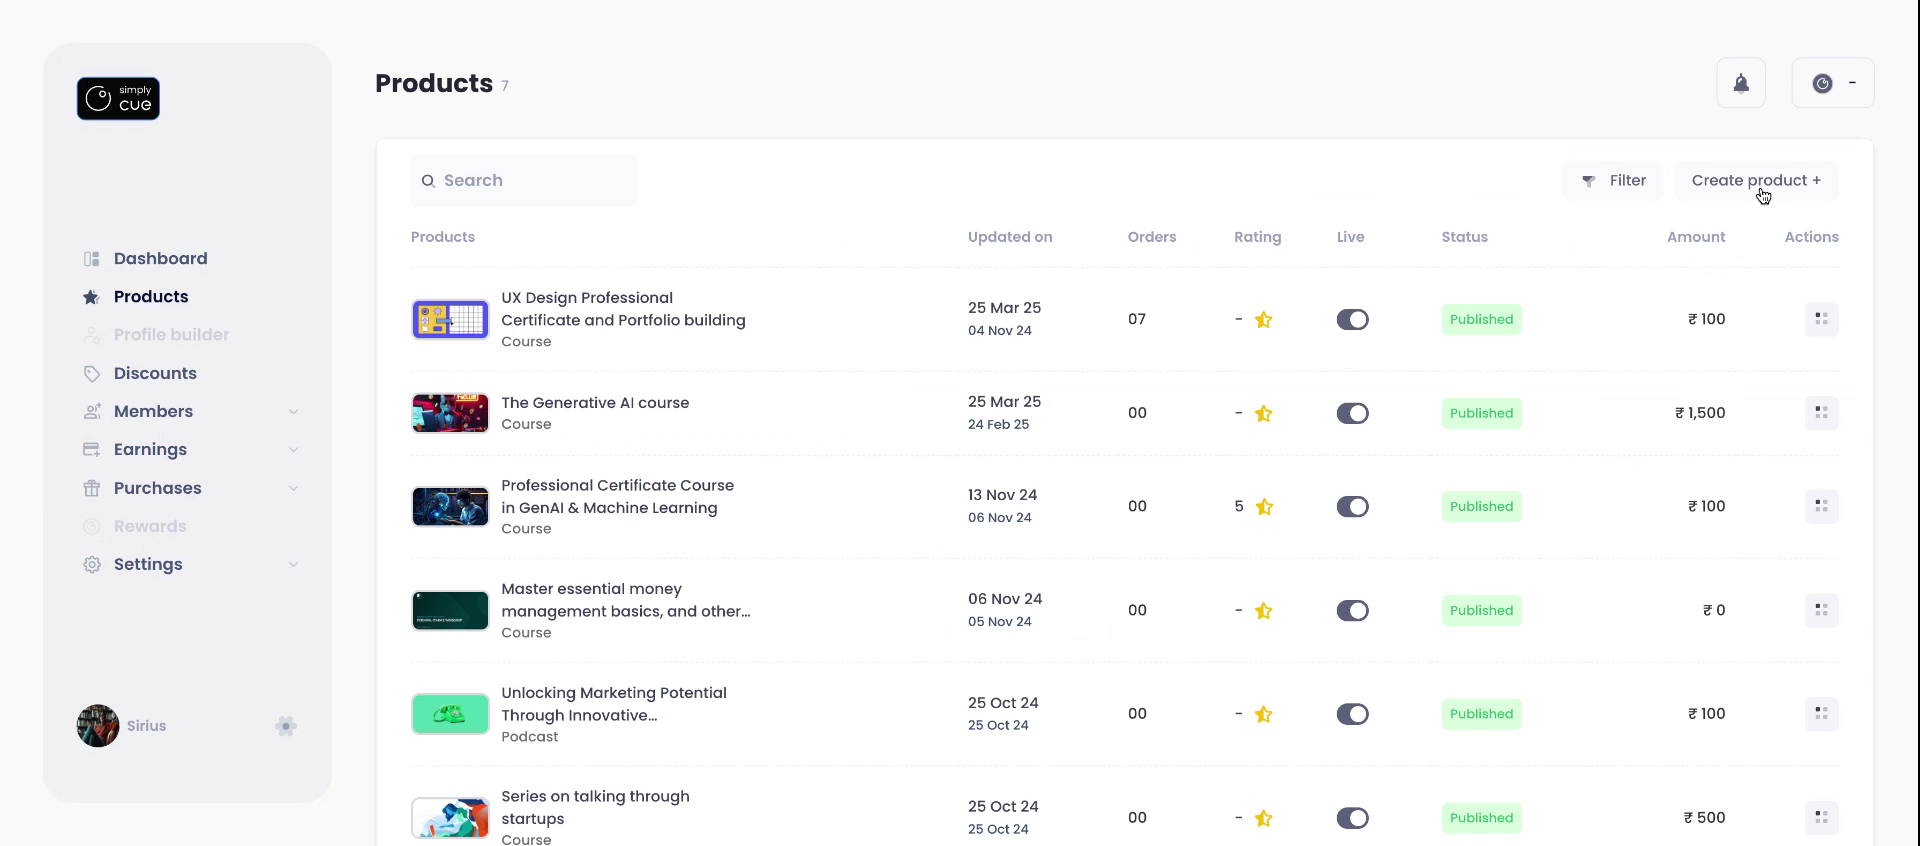Expand the Earnings sidebar submenu

(293, 450)
